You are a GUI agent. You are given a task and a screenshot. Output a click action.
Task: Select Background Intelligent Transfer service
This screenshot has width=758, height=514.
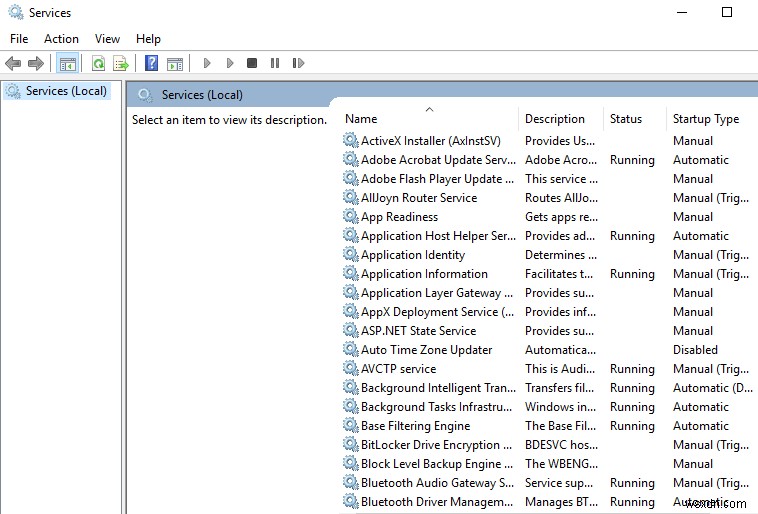click(549, 388)
